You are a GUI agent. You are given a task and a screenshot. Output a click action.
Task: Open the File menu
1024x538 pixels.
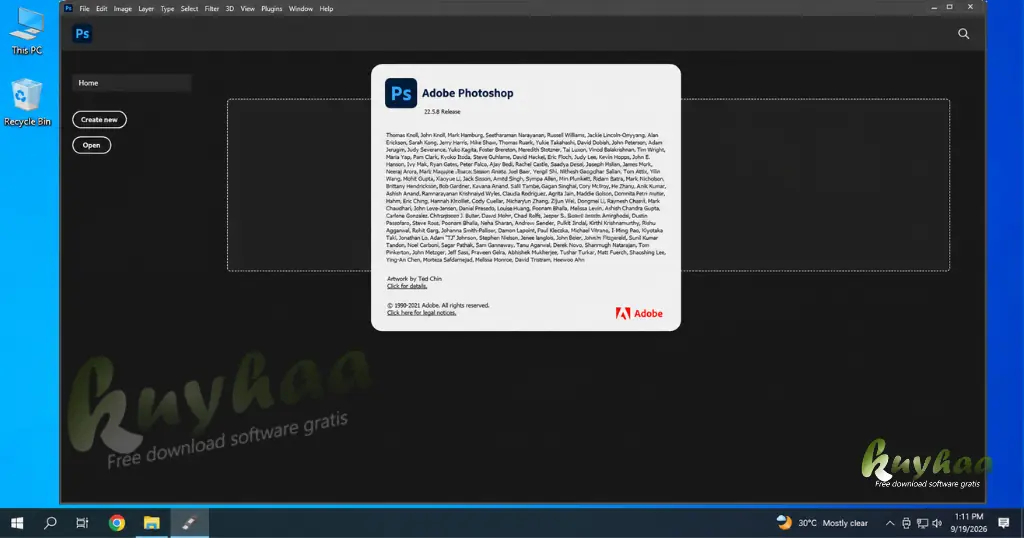click(84, 8)
